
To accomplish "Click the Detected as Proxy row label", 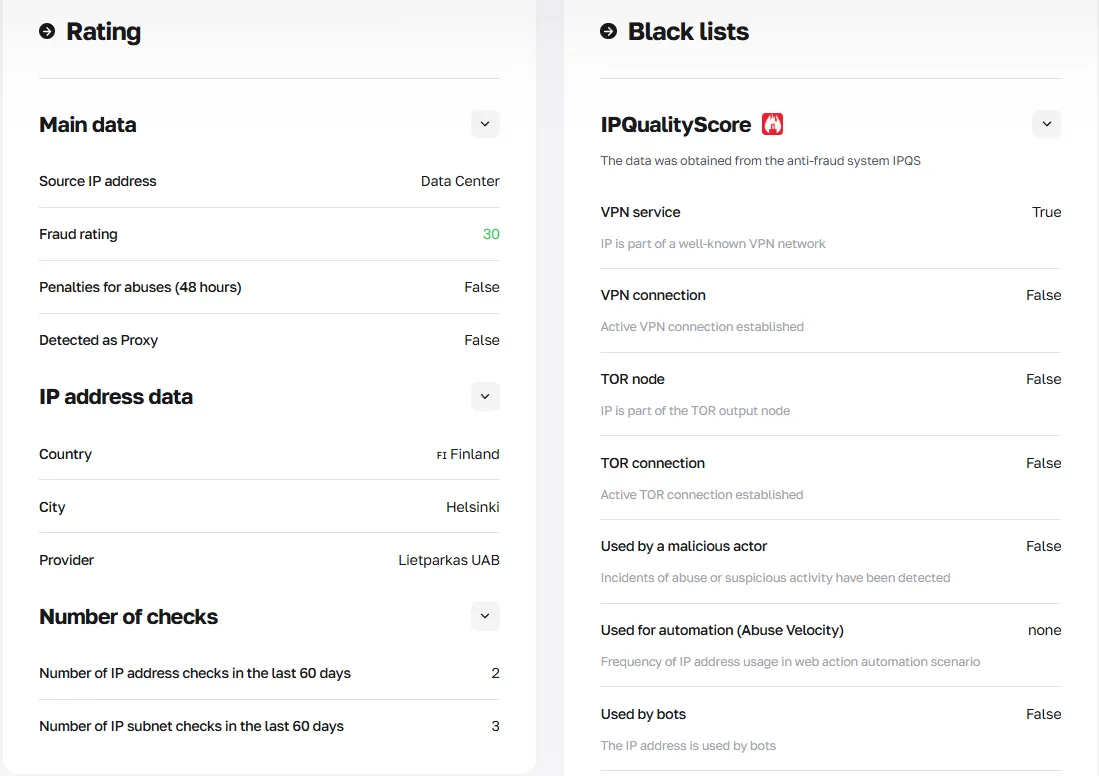I will tap(98, 340).
